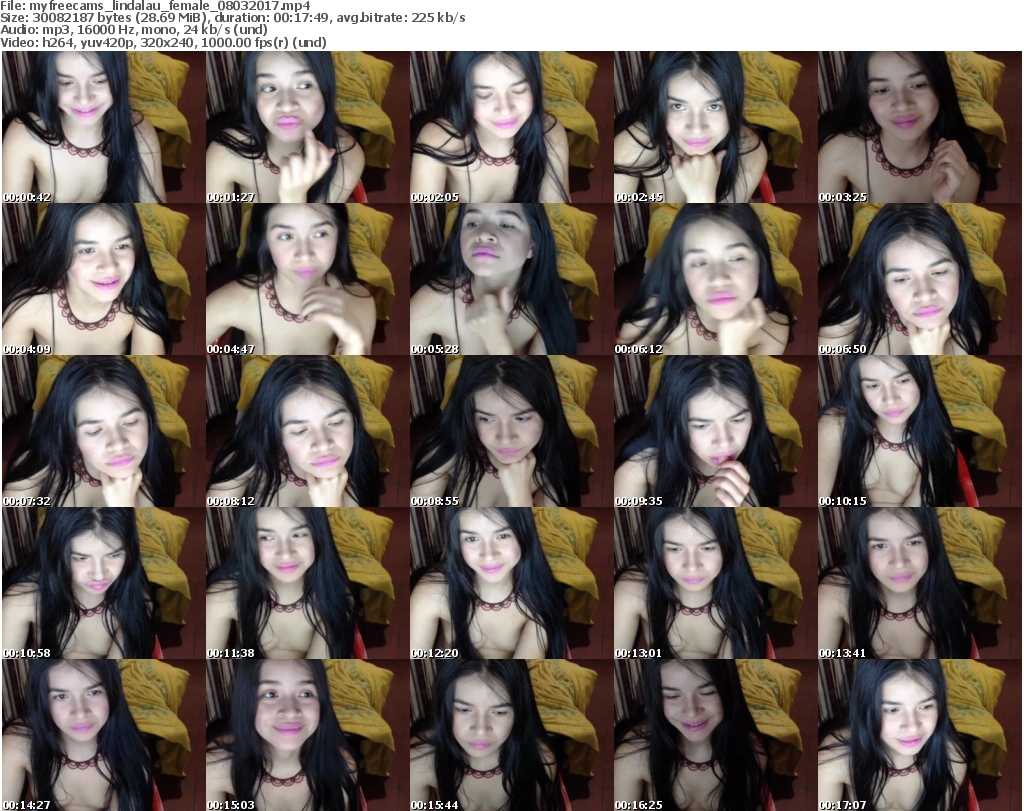Screen dimensions: 1024x811
Task: Jump to the frame stamped 00:13:41
Action: tap(920, 583)
